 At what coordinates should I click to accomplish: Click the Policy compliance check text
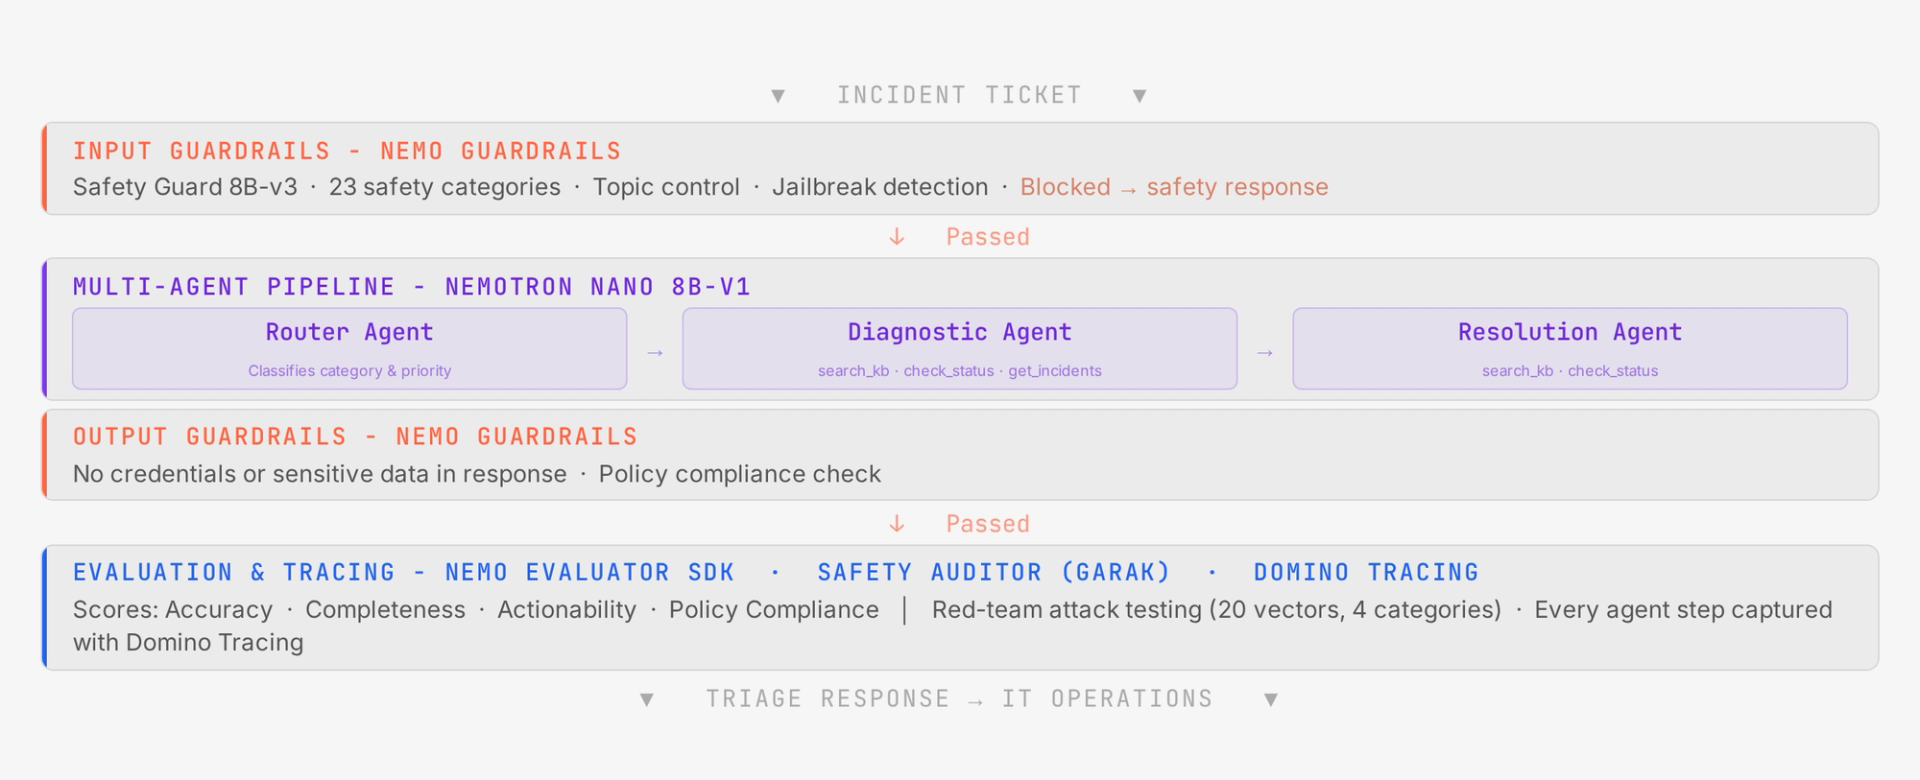[739, 474]
